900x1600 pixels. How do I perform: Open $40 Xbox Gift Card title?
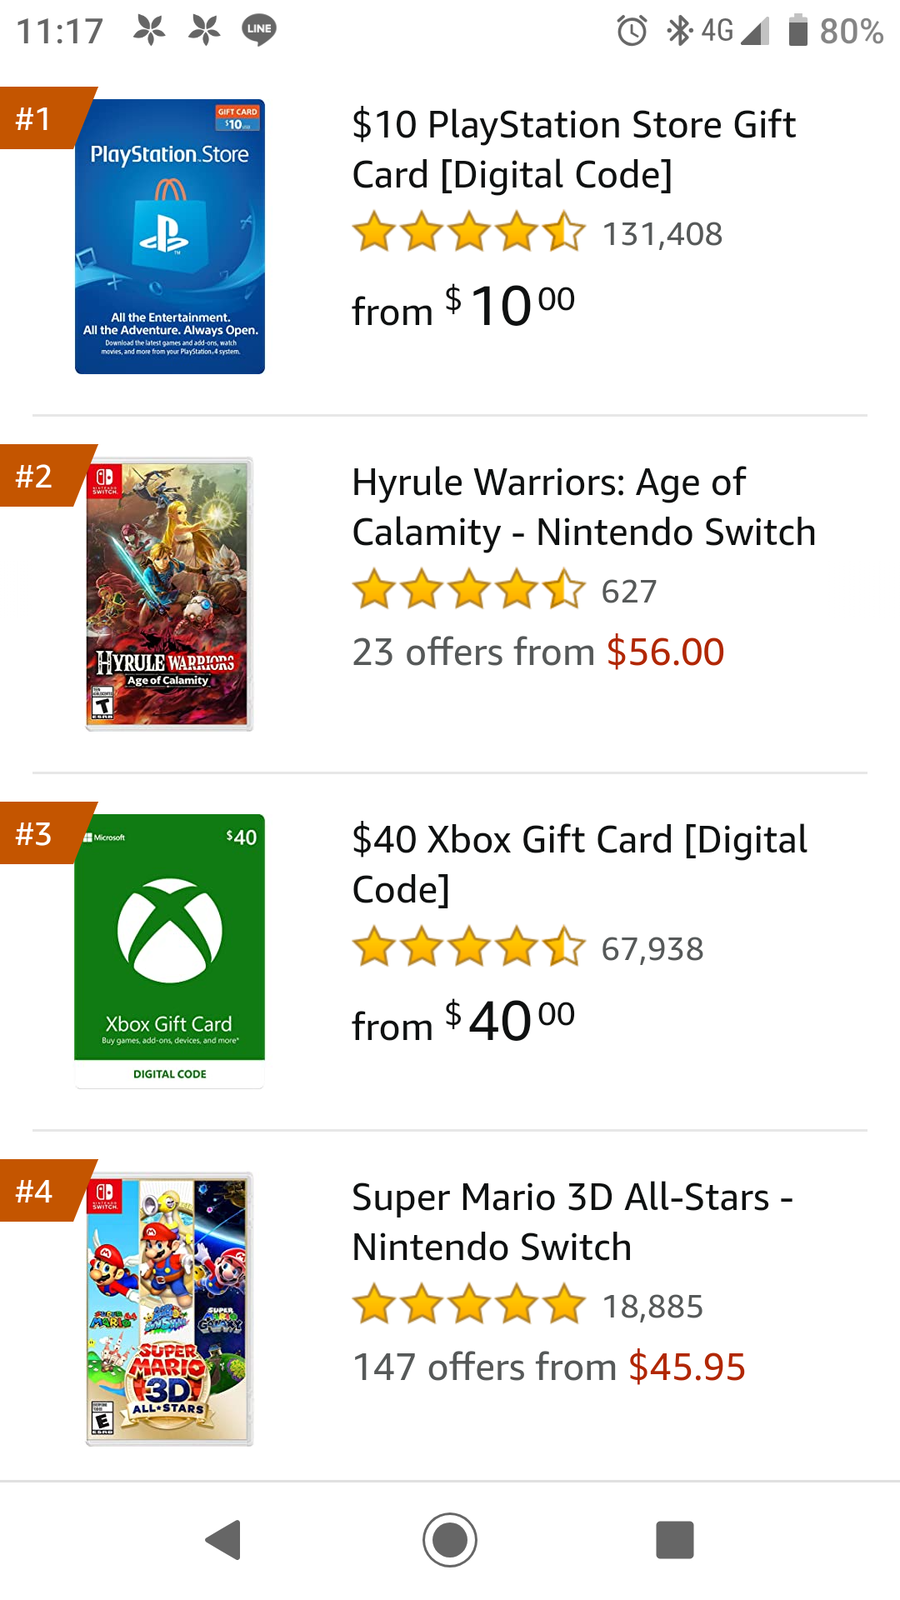579,863
